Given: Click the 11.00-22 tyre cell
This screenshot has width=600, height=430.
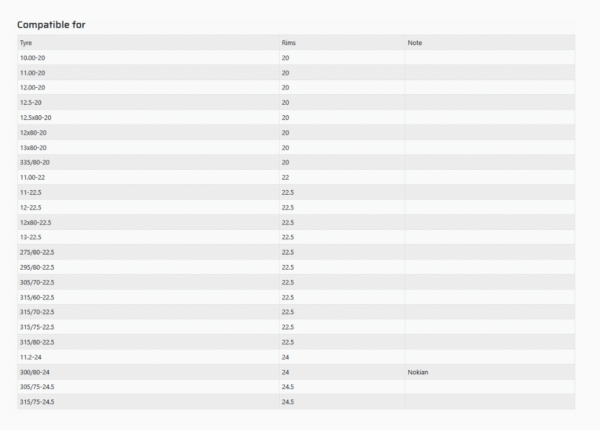Looking at the screenshot, I should pos(33,177).
